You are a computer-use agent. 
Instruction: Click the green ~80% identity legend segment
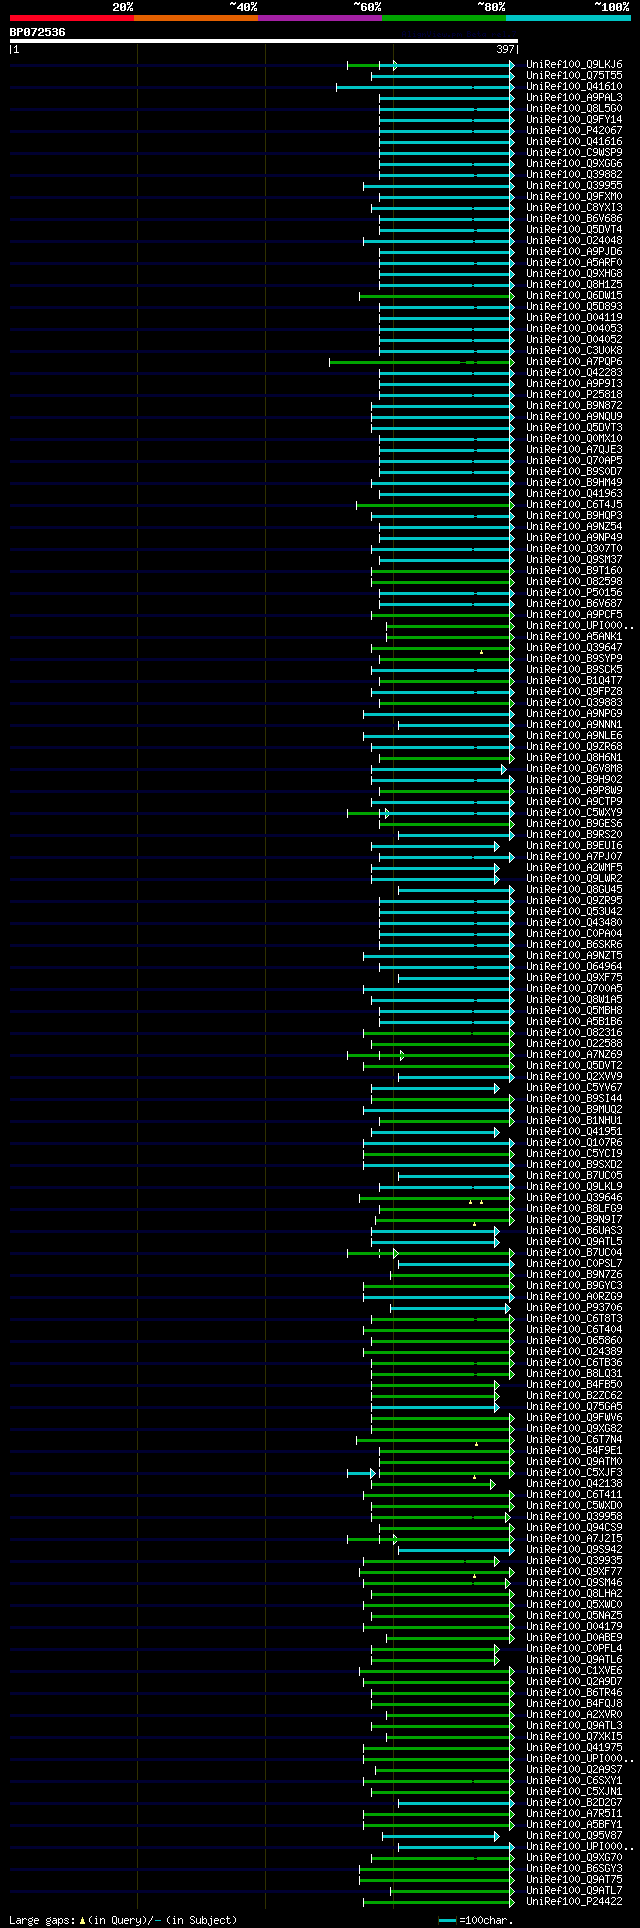tap(444, 18)
